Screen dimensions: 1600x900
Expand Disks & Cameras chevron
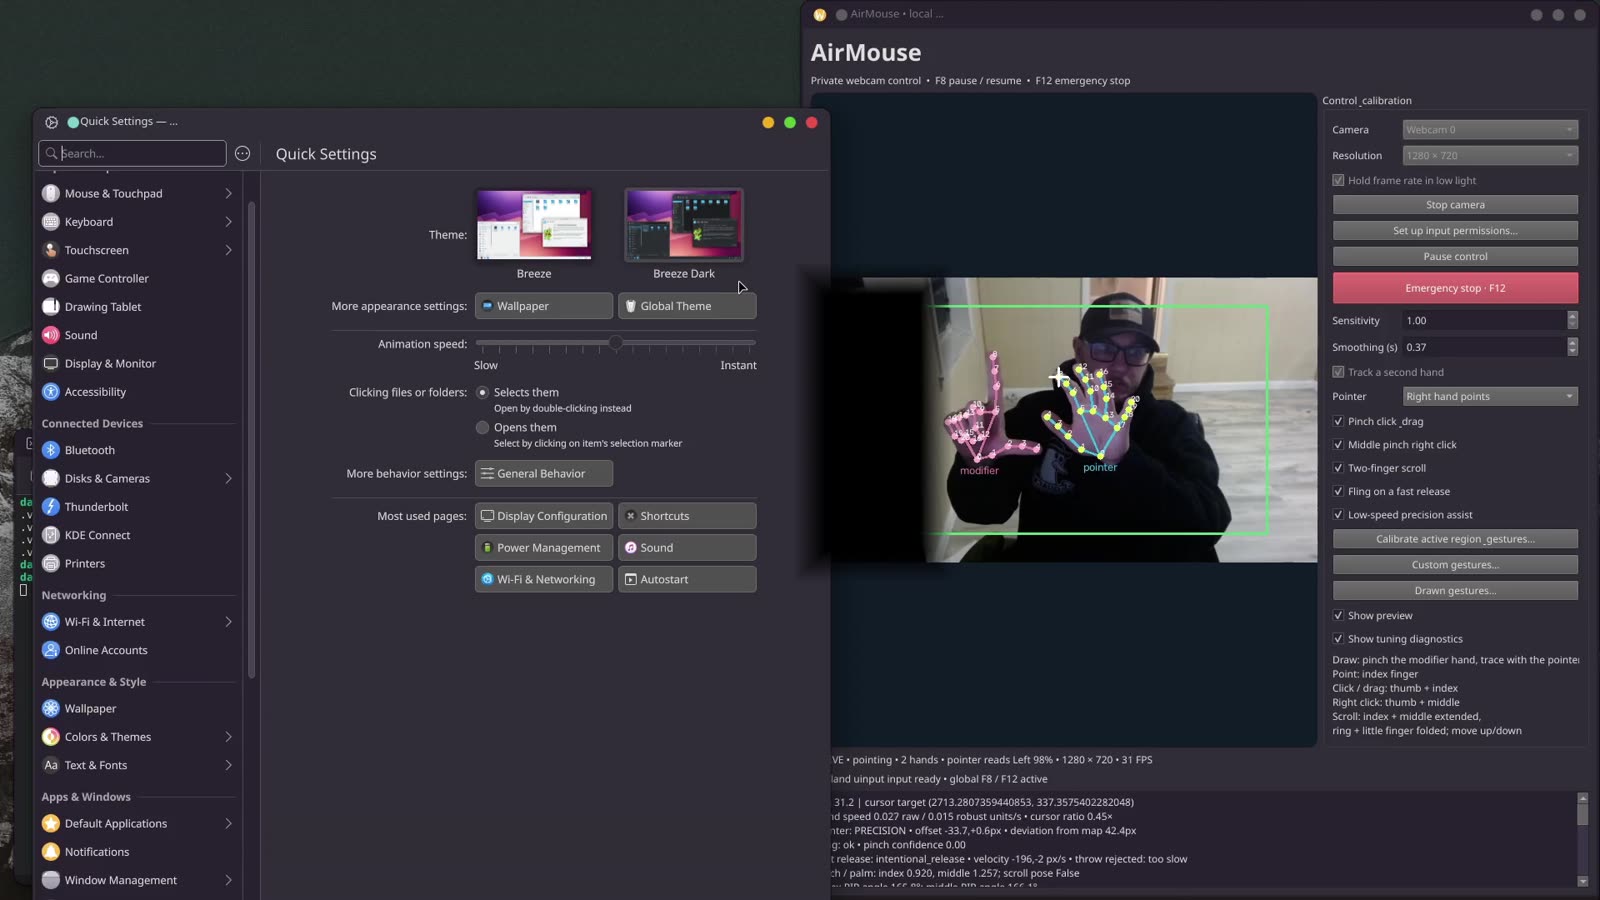pos(228,478)
